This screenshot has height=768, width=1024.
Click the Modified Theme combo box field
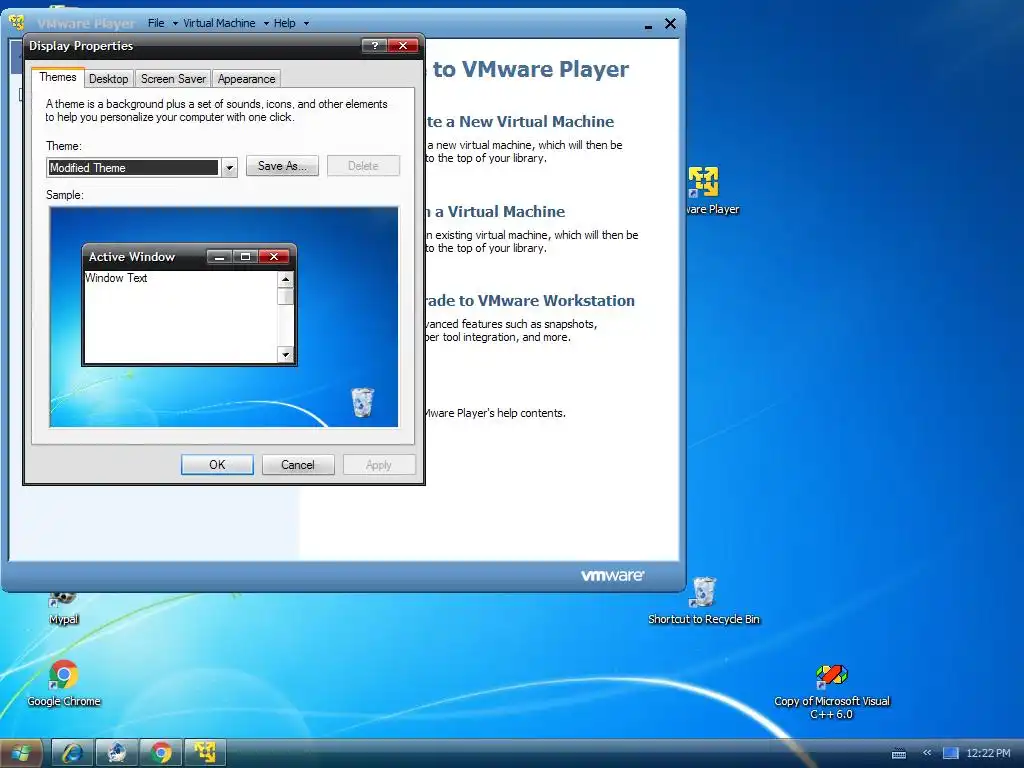[x=133, y=168]
